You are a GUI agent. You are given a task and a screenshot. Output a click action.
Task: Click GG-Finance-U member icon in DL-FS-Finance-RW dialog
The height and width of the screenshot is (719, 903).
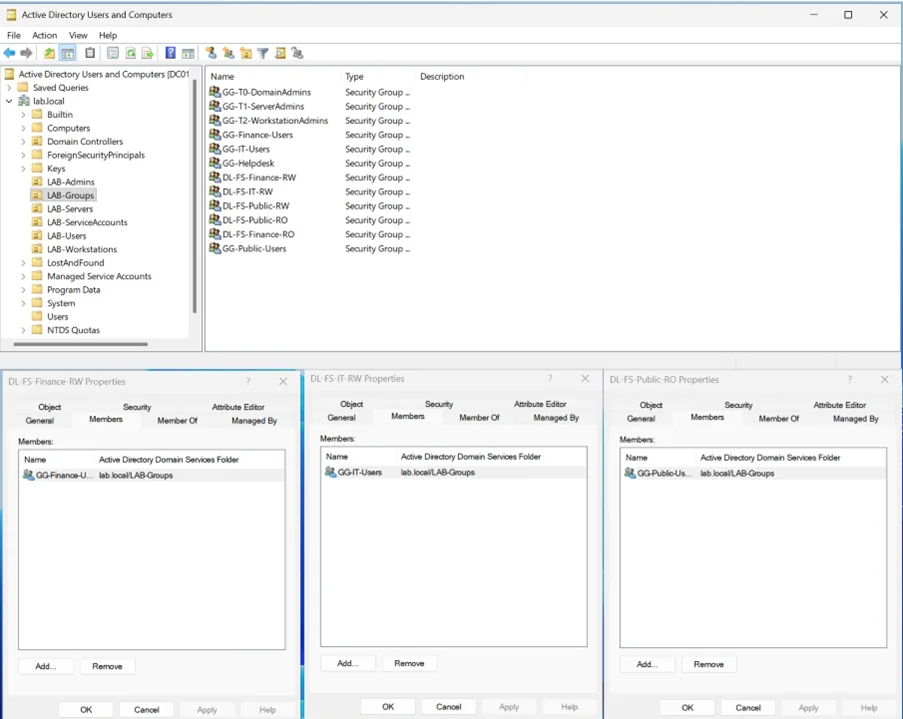coord(28,475)
